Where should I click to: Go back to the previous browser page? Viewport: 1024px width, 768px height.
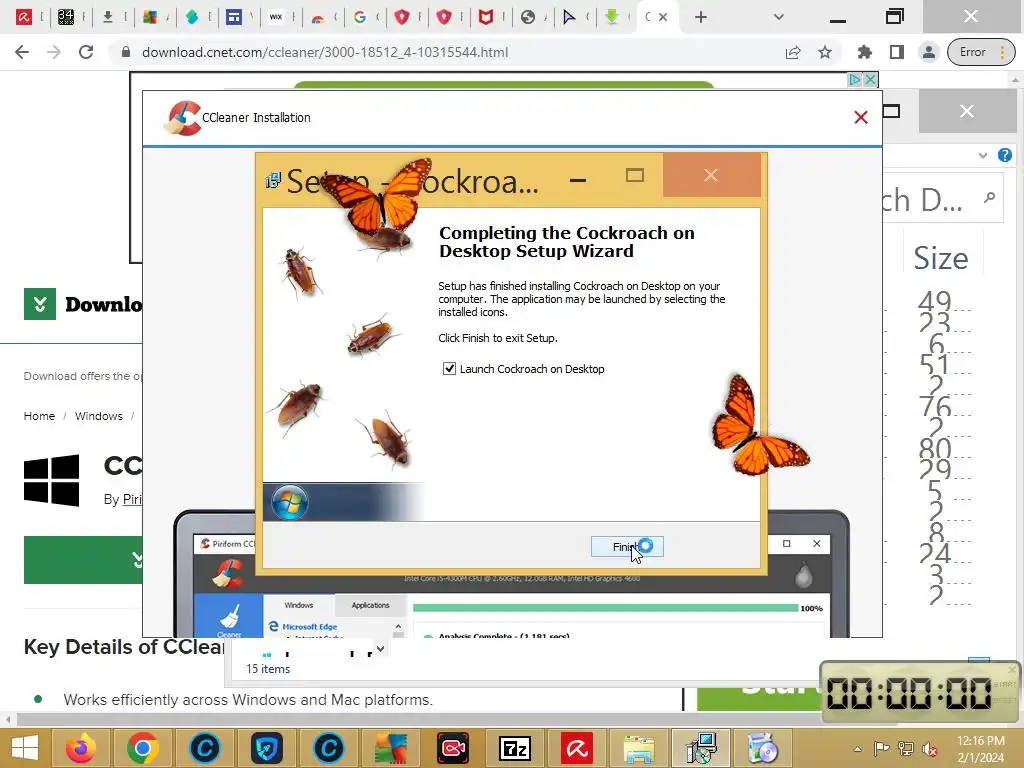coord(22,52)
